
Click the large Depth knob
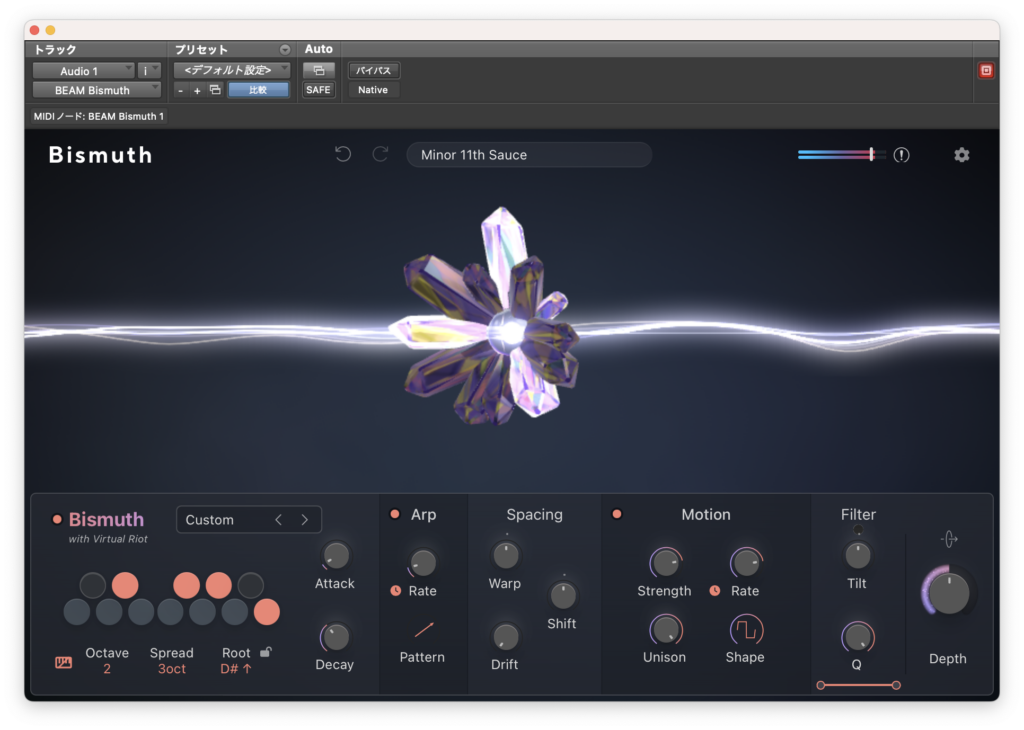click(948, 593)
